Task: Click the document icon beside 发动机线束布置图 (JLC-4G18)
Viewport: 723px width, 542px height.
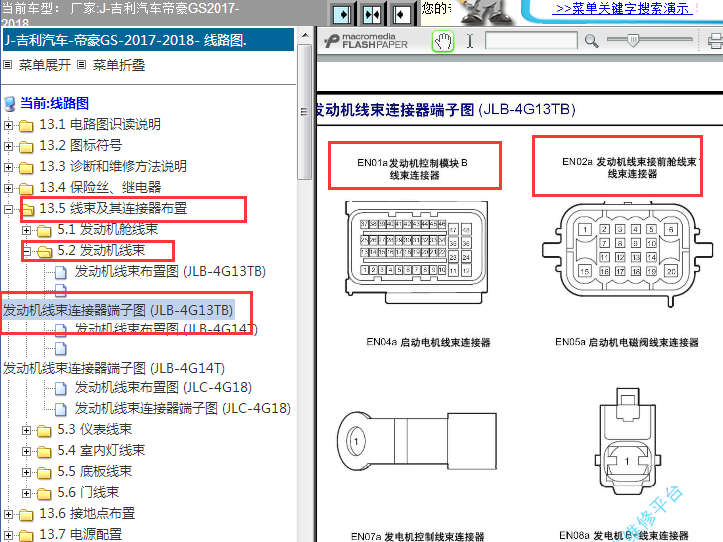Action: pos(60,388)
